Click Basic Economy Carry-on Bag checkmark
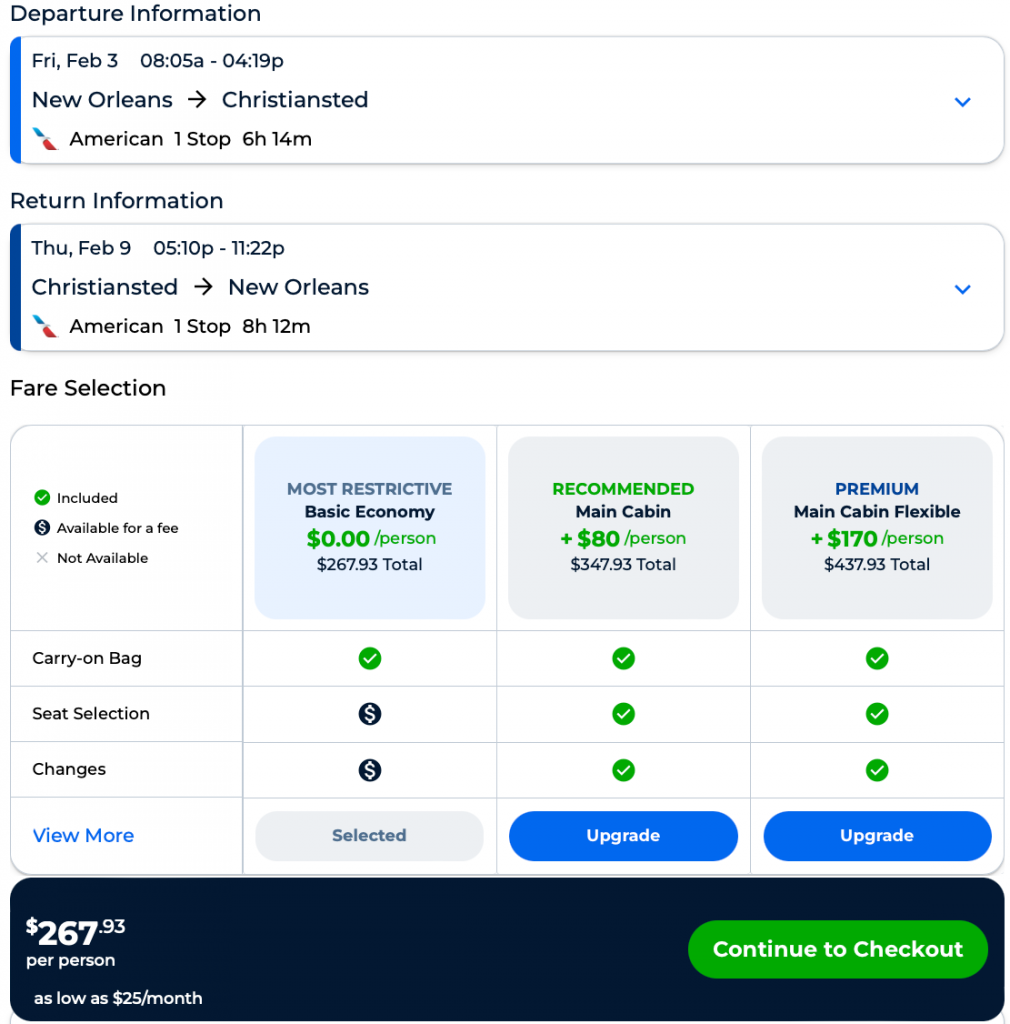Viewport: 1010px width, 1024px height. tap(370, 658)
